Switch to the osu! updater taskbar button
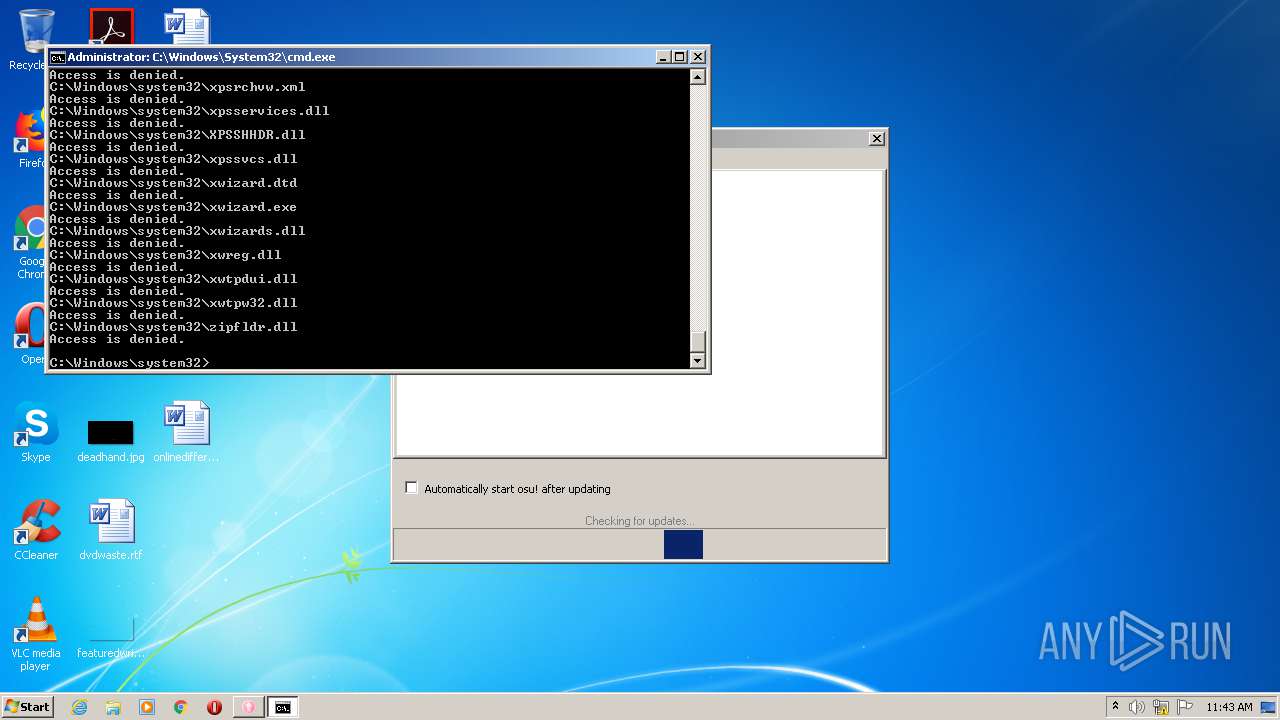 248,707
